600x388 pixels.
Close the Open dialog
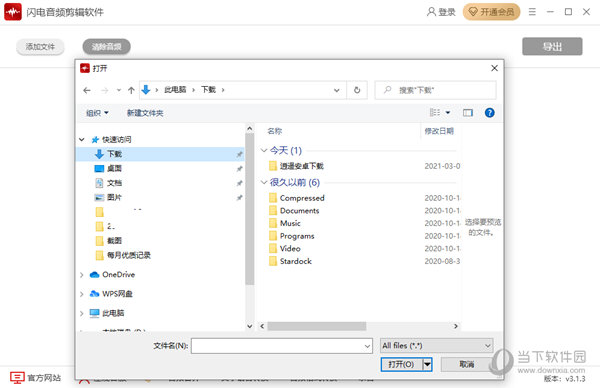tap(494, 68)
